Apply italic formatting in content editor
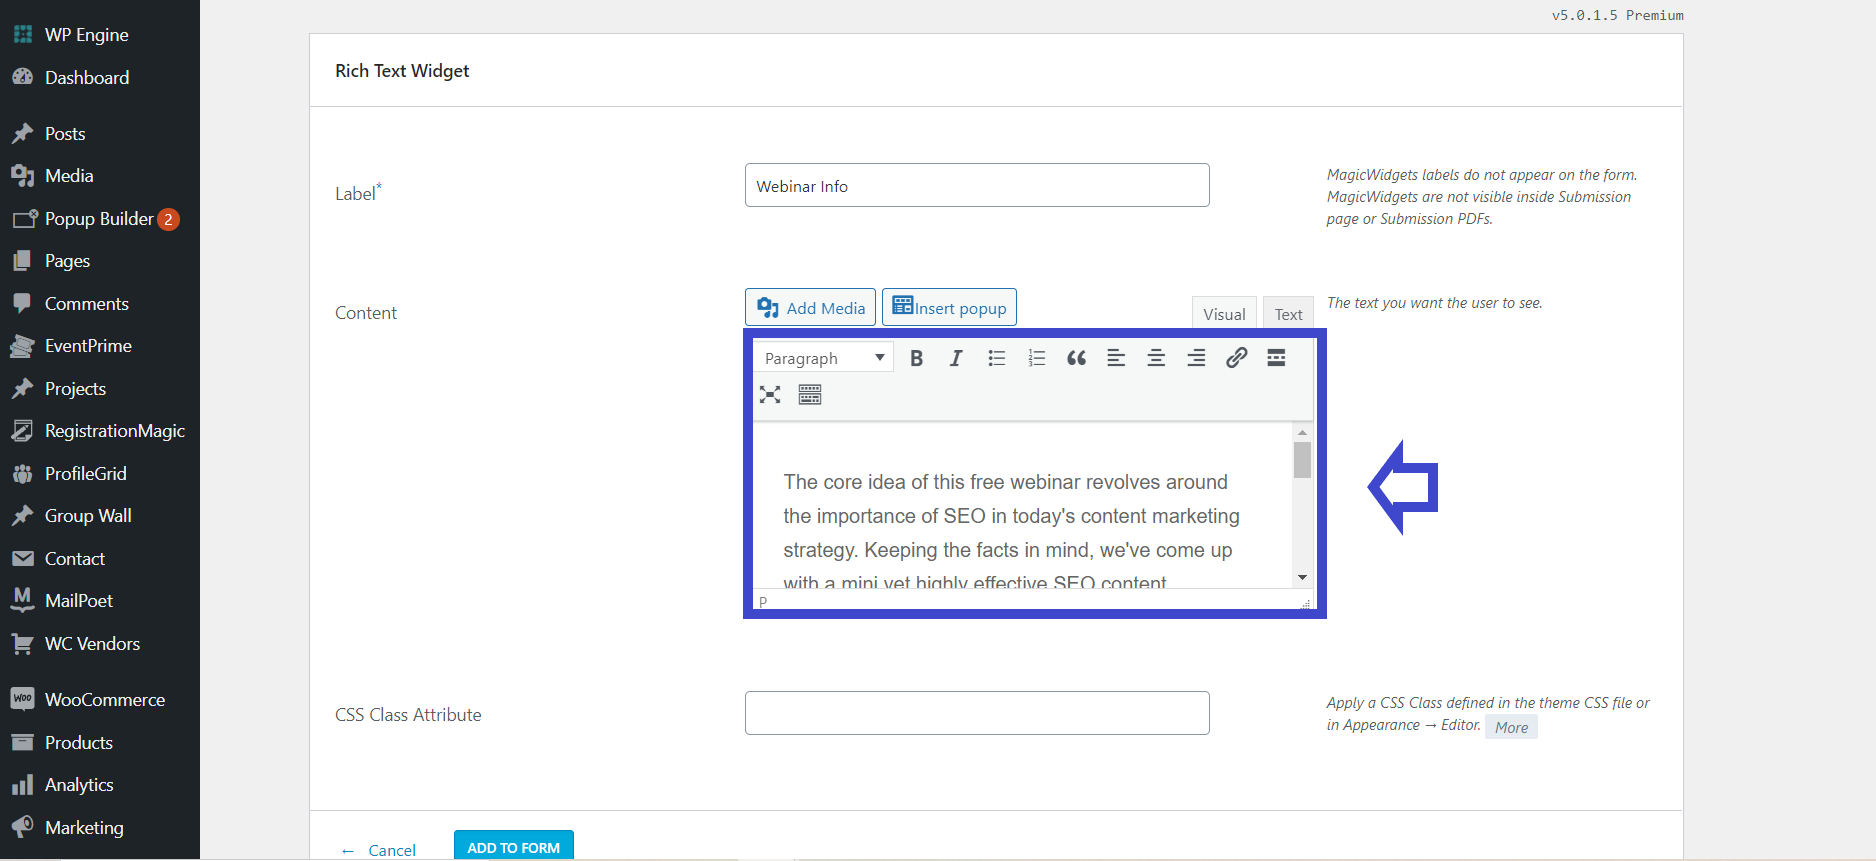1876x861 pixels. tap(956, 358)
